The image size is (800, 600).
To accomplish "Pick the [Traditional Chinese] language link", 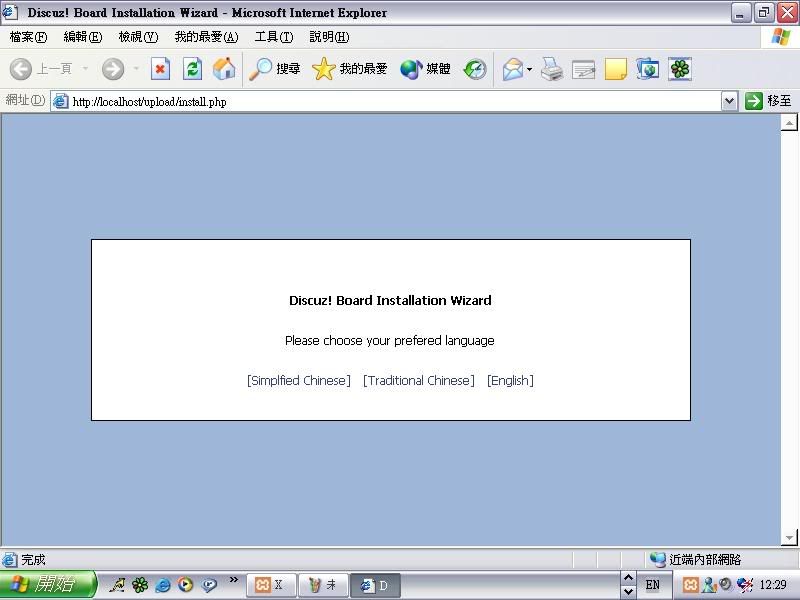I will 418,381.
